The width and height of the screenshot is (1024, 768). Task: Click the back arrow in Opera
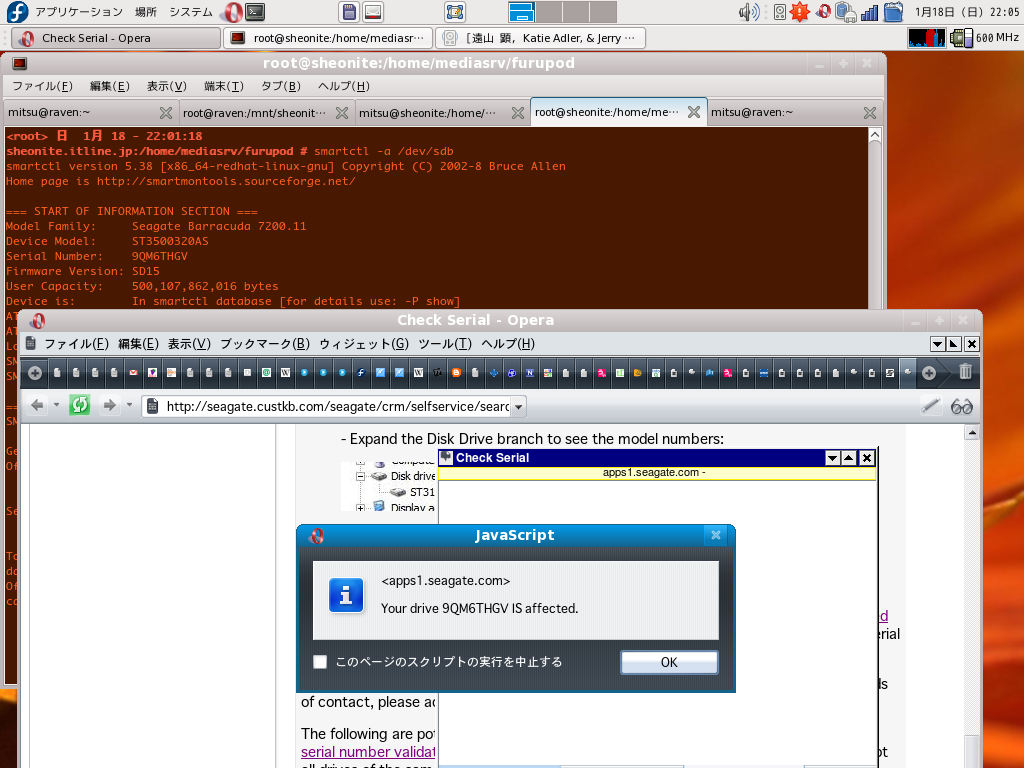37,405
